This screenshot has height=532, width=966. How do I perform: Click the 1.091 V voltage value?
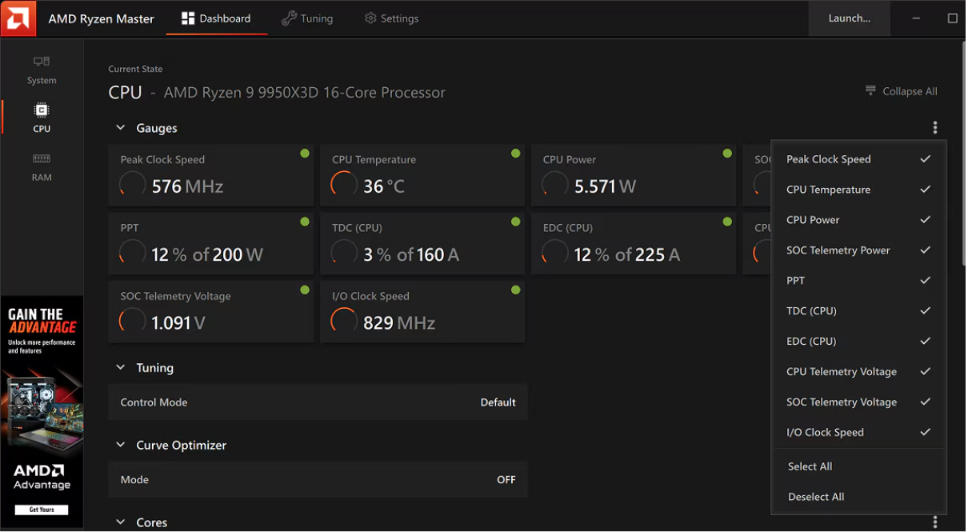coord(179,323)
